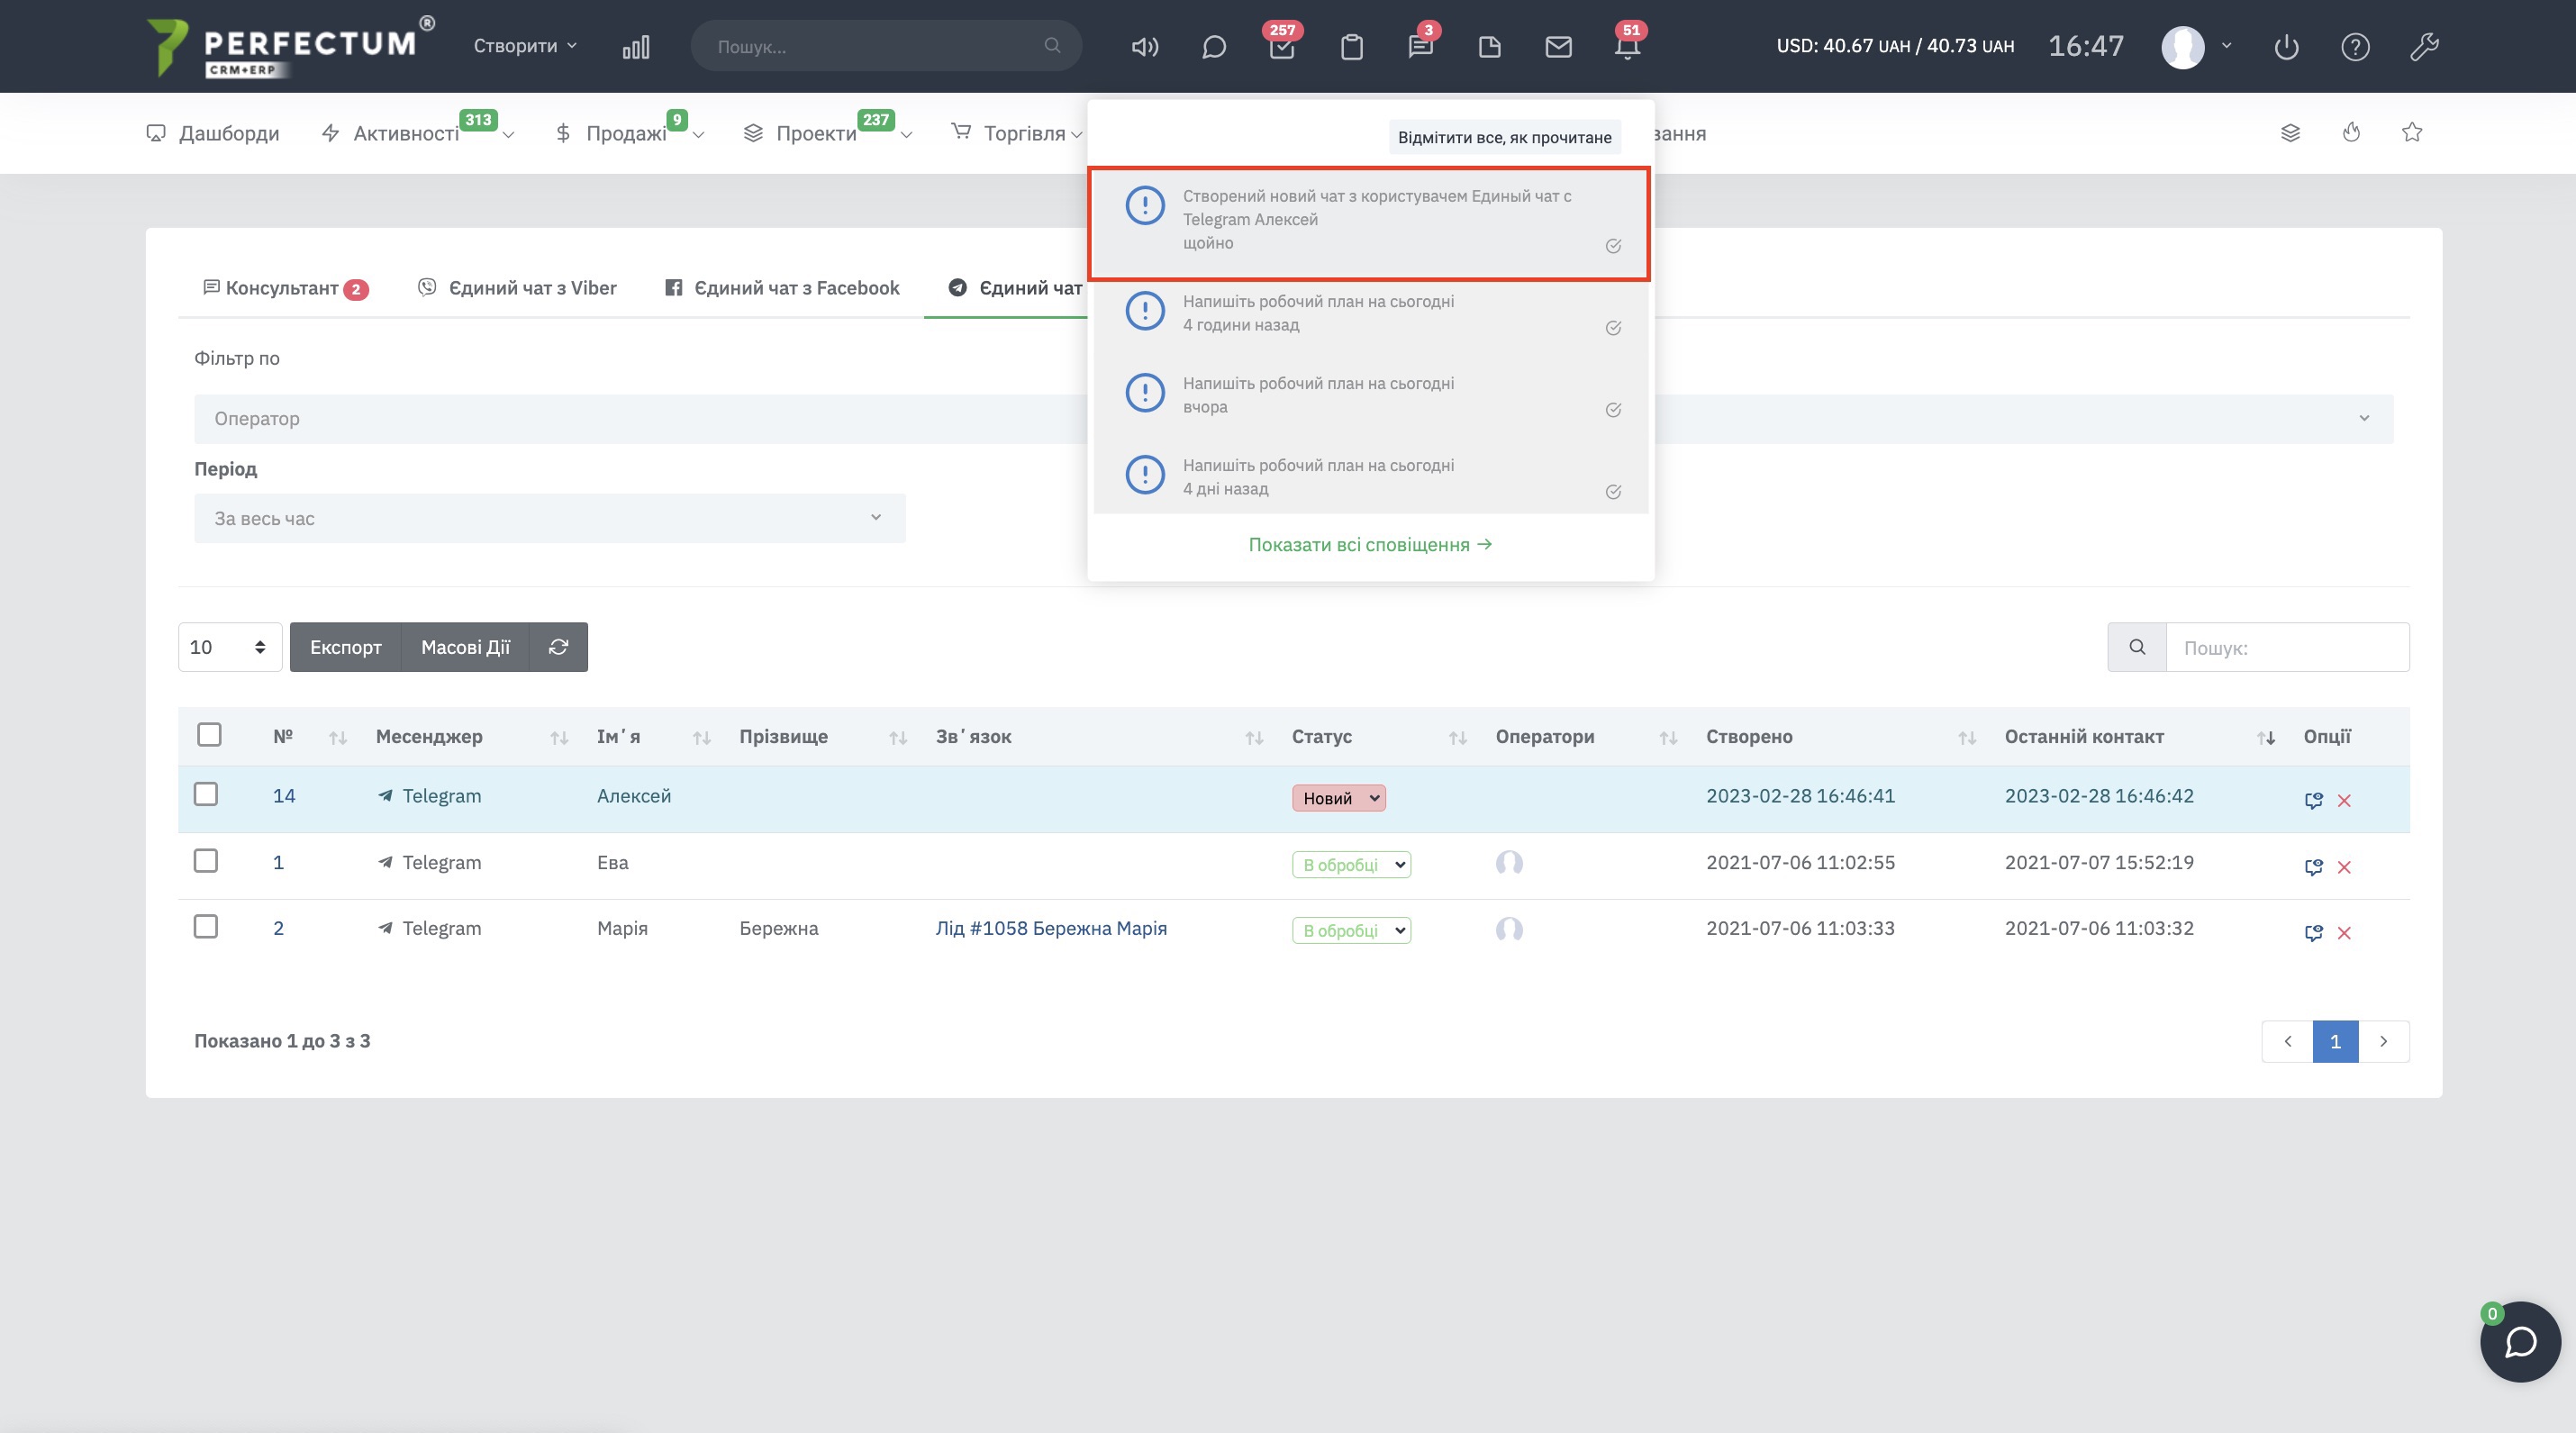
Task: Open chat number 14 link
Action: pos(284,796)
